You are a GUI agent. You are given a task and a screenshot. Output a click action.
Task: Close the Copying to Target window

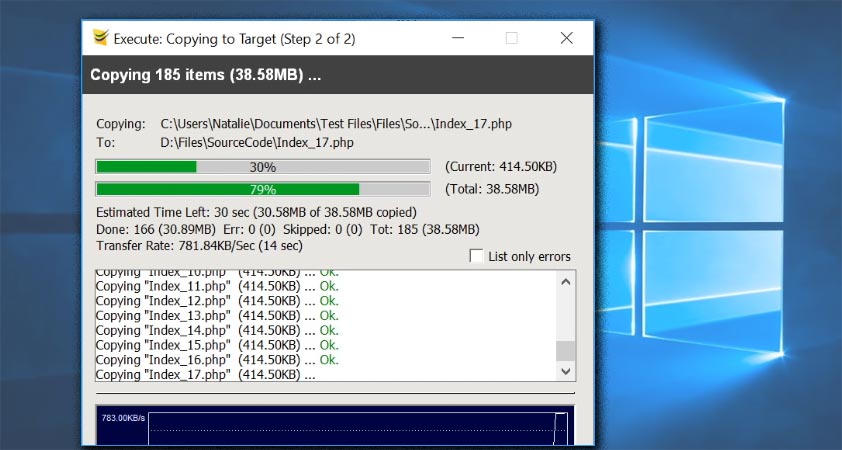pos(566,39)
